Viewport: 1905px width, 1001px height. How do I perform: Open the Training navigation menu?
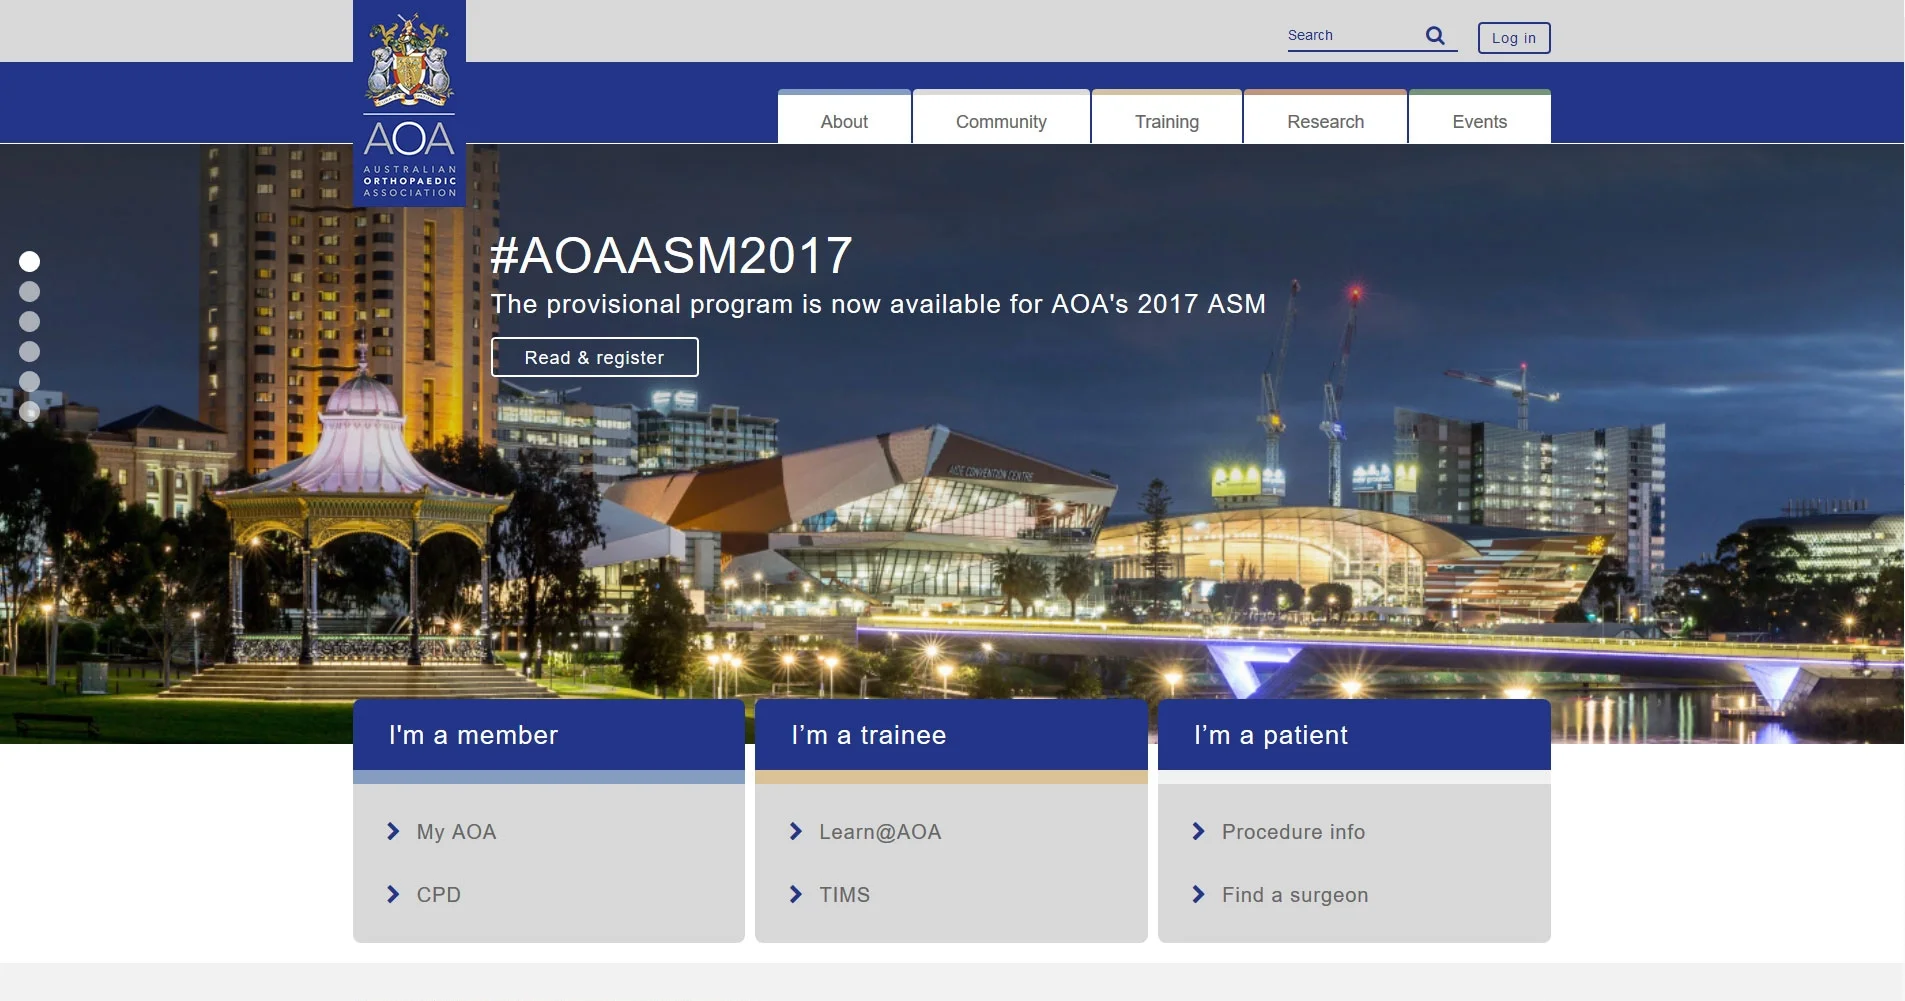(1166, 121)
